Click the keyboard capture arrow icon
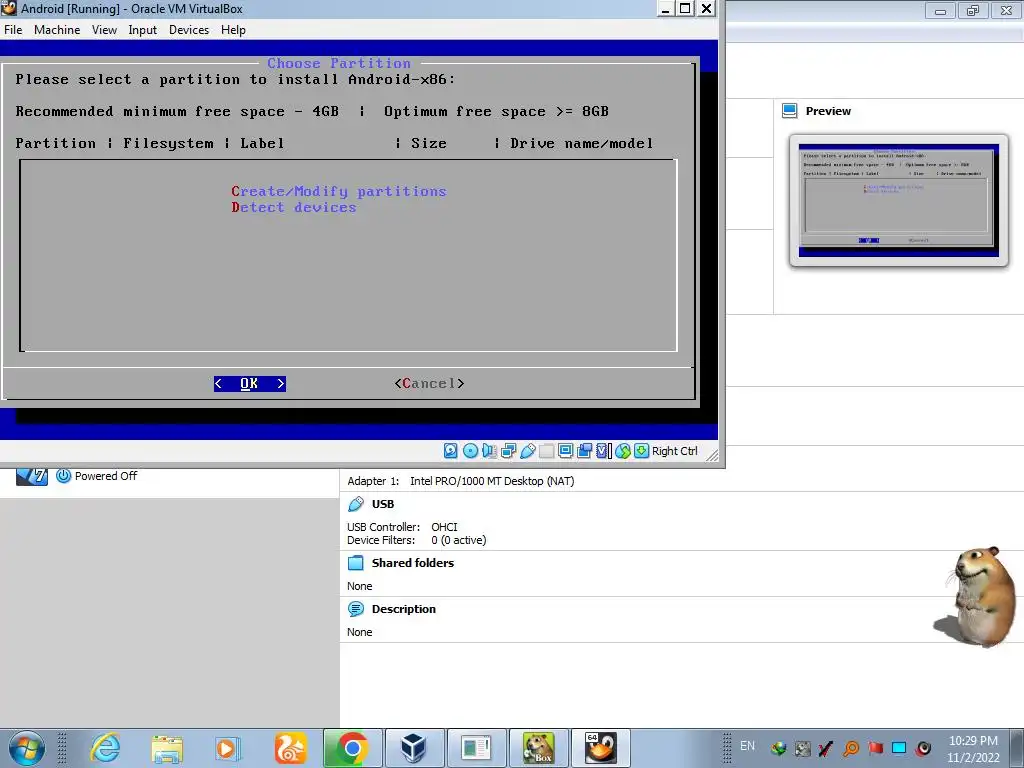Screen dimensions: 1024x768 click(642, 451)
